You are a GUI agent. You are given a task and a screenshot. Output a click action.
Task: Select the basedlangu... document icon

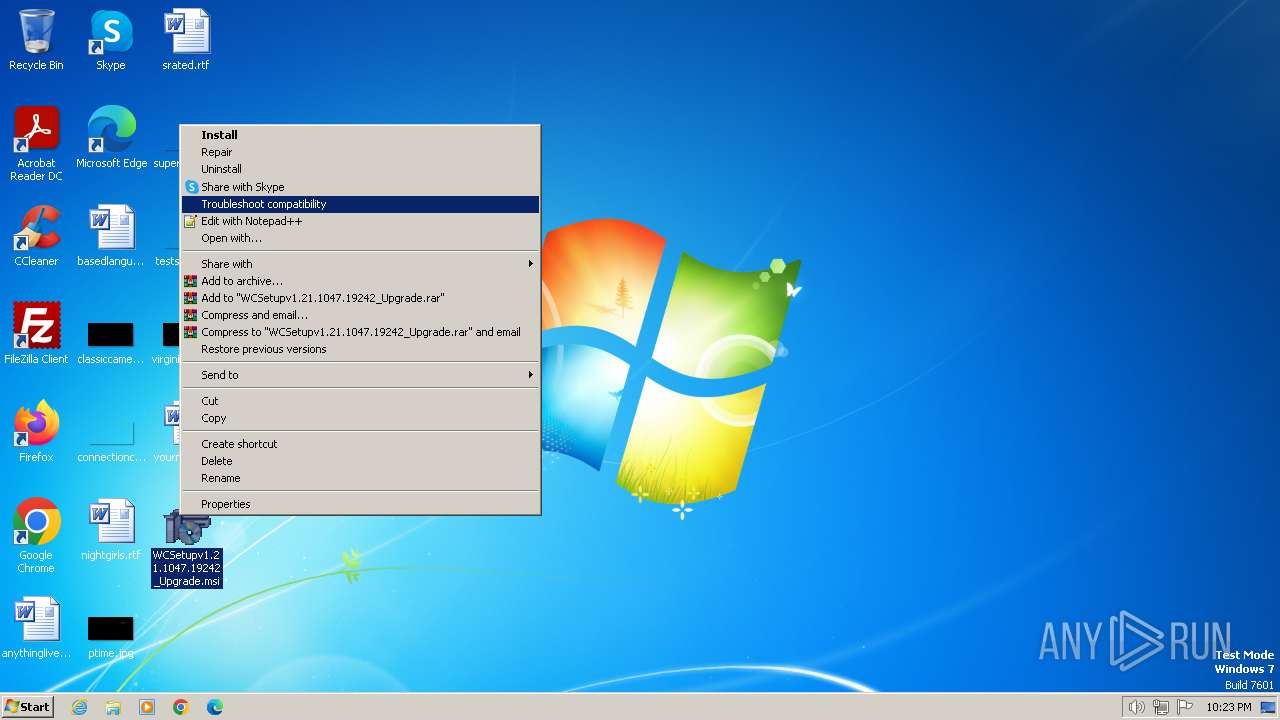coord(111,236)
